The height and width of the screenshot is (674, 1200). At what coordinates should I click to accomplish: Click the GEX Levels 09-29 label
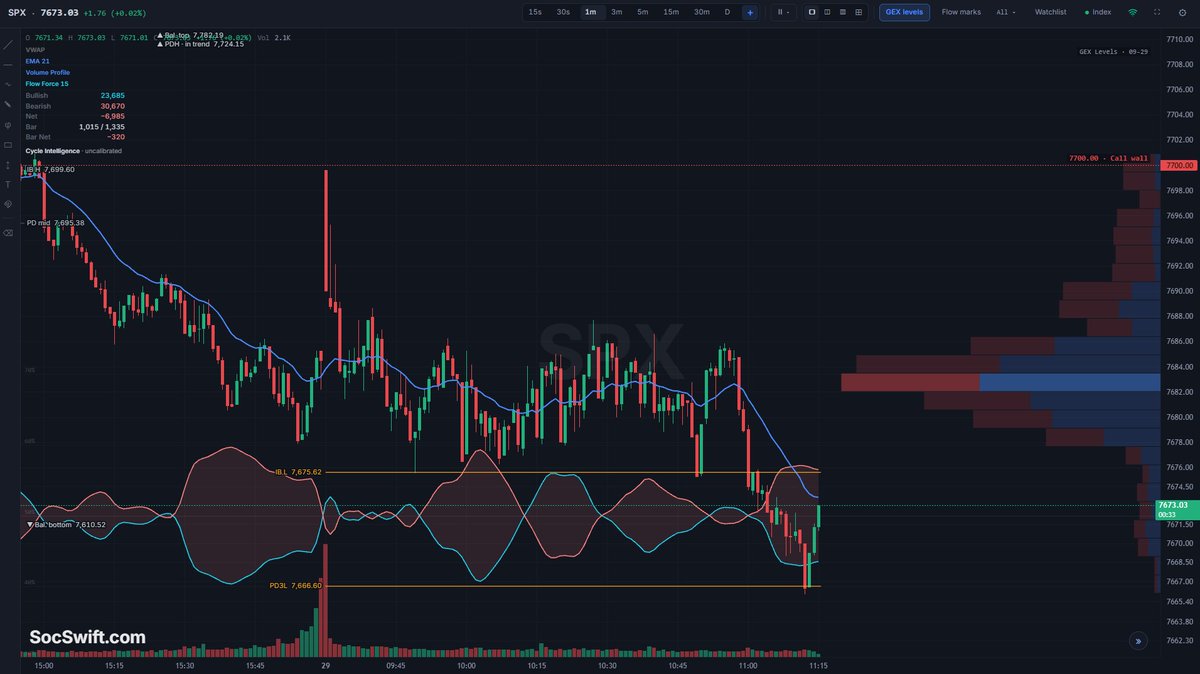1113,51
